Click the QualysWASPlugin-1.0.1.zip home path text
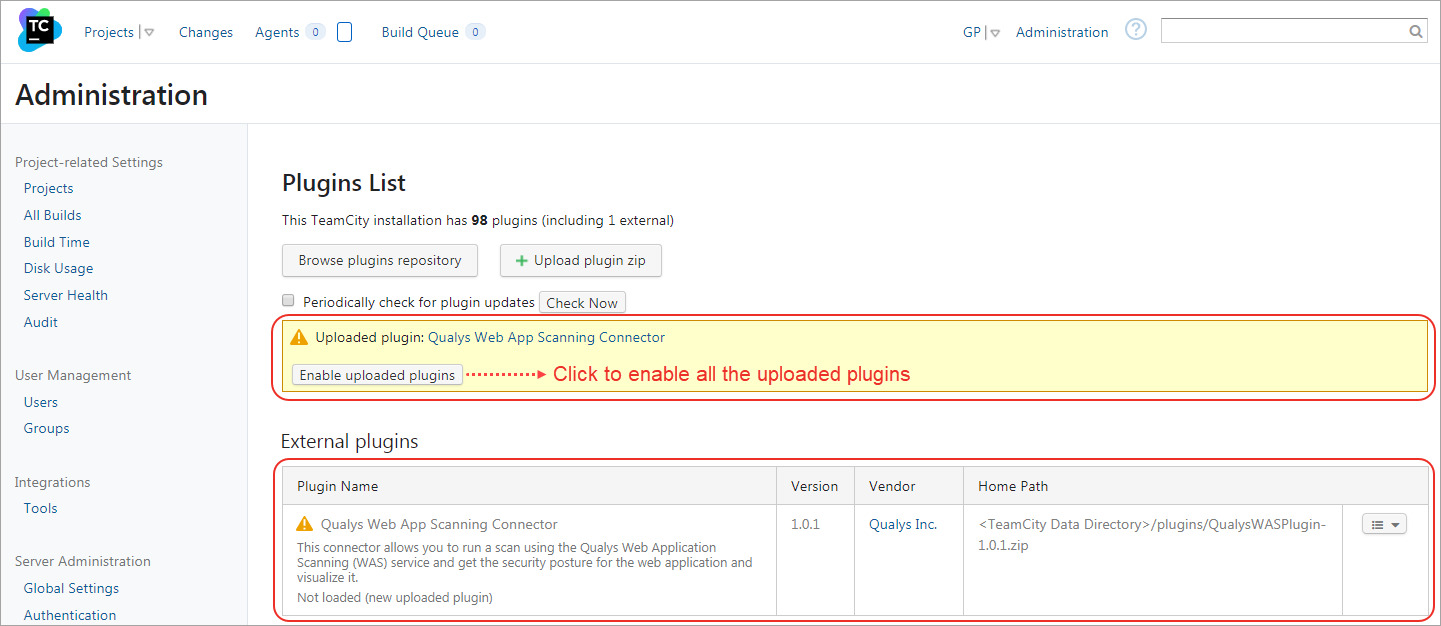This screenshot has width=1441, height=626. [1152, 535]
